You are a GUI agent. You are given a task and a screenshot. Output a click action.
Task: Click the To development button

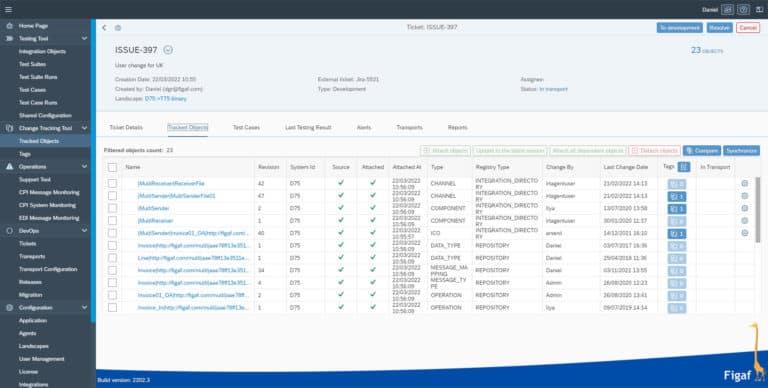click(679, 28)
